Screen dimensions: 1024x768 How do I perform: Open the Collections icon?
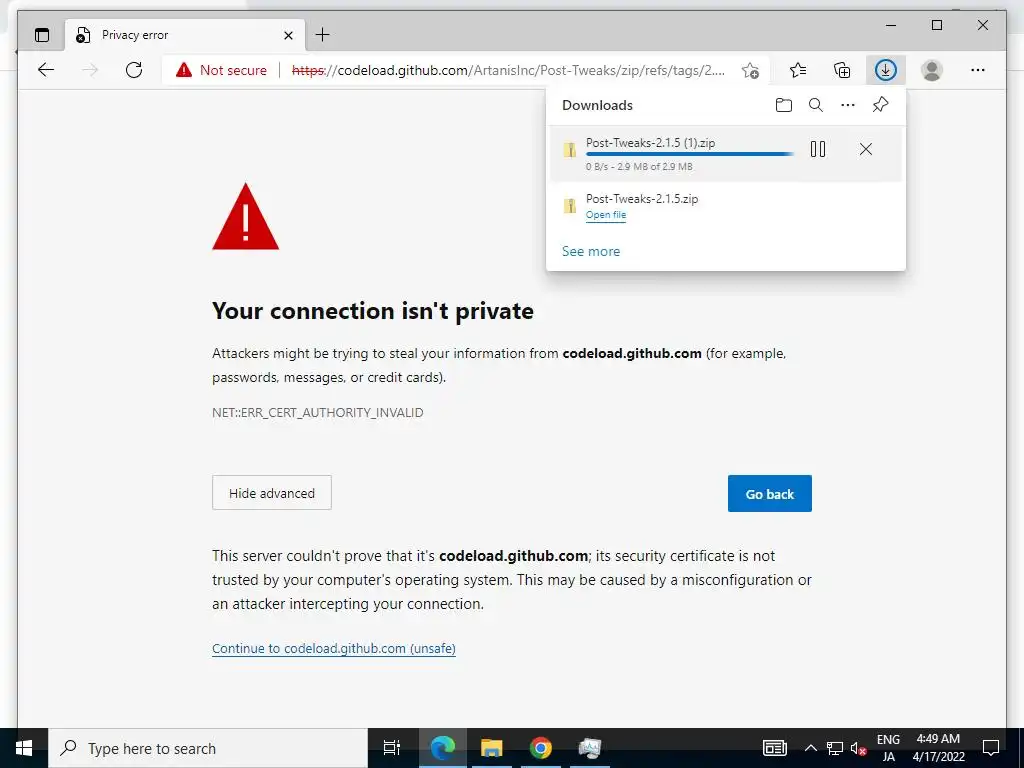842,70
